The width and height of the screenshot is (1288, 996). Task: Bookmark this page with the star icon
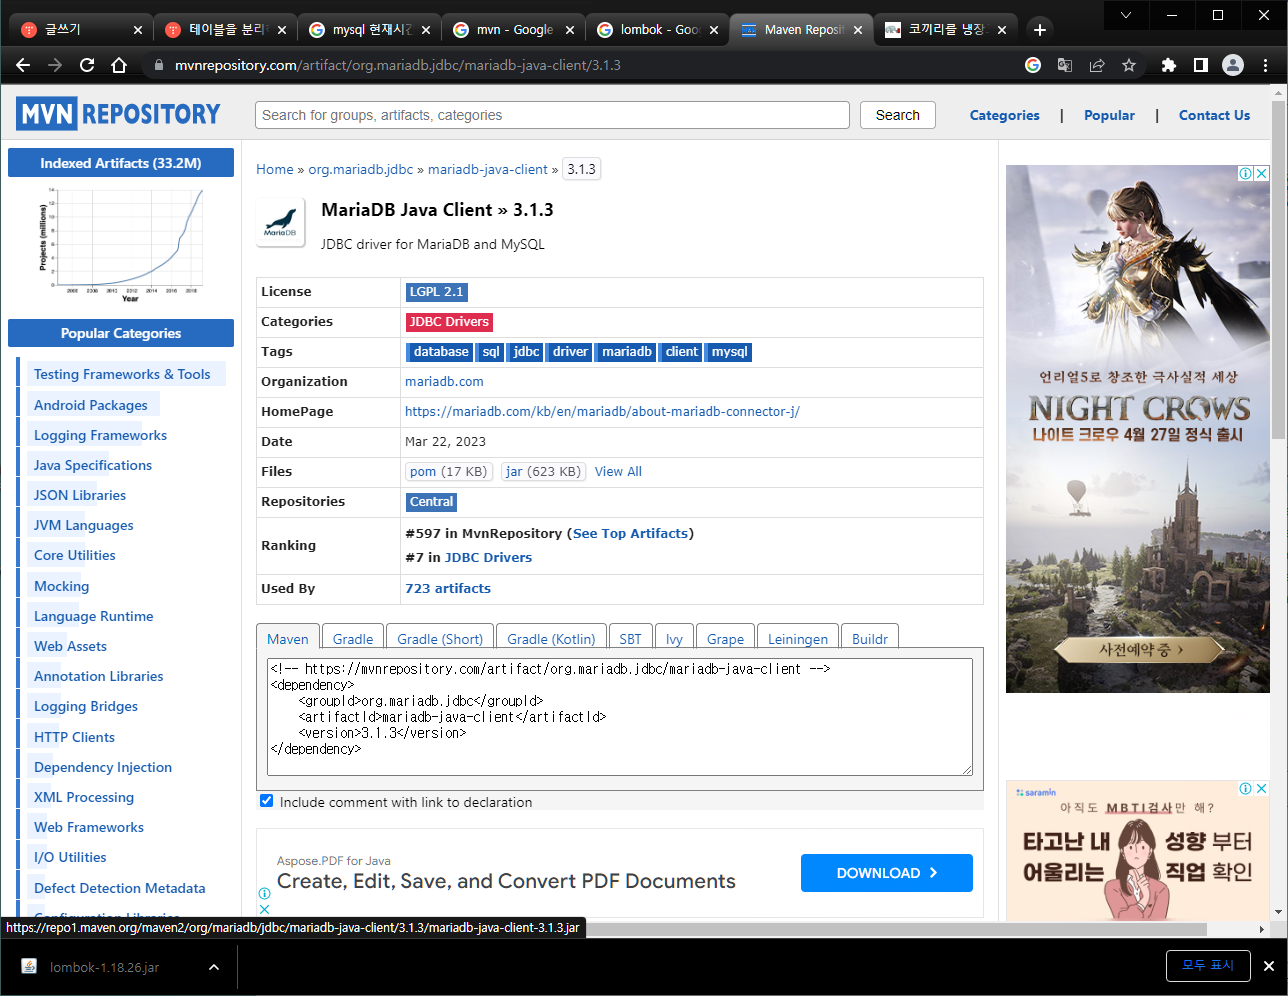1129,65
